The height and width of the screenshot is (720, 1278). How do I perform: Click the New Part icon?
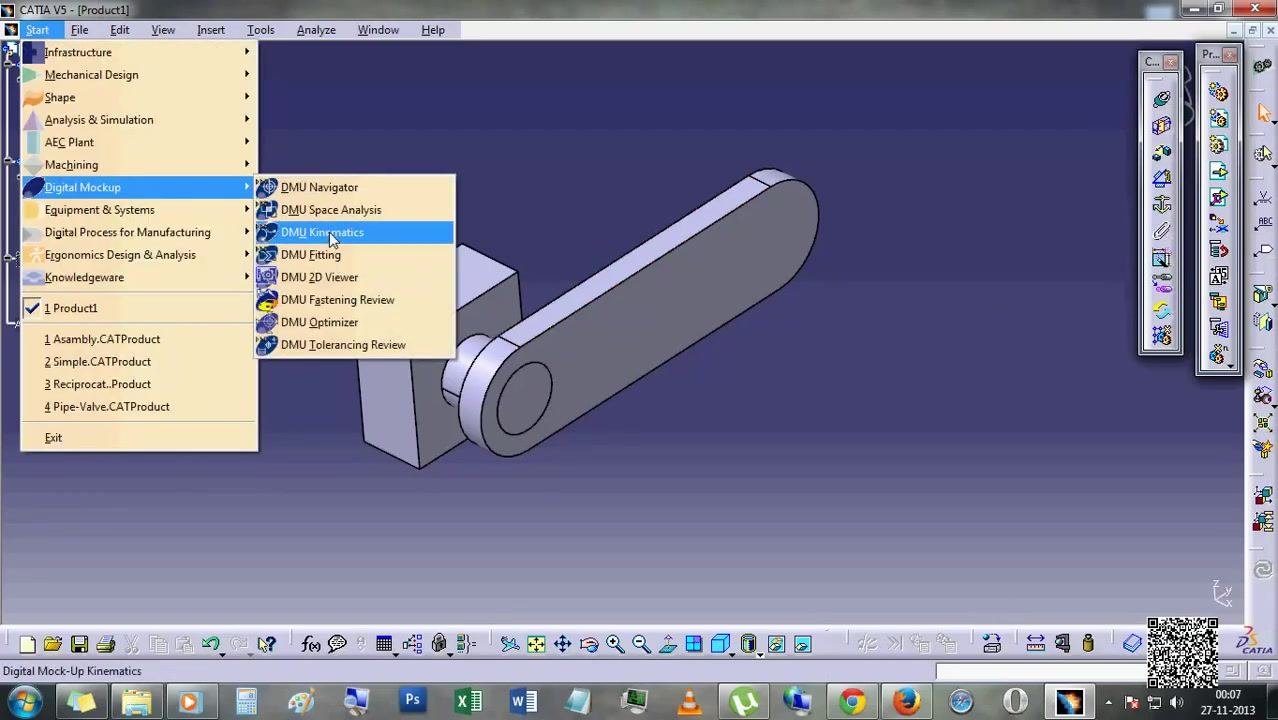(x=1218, y=145)
